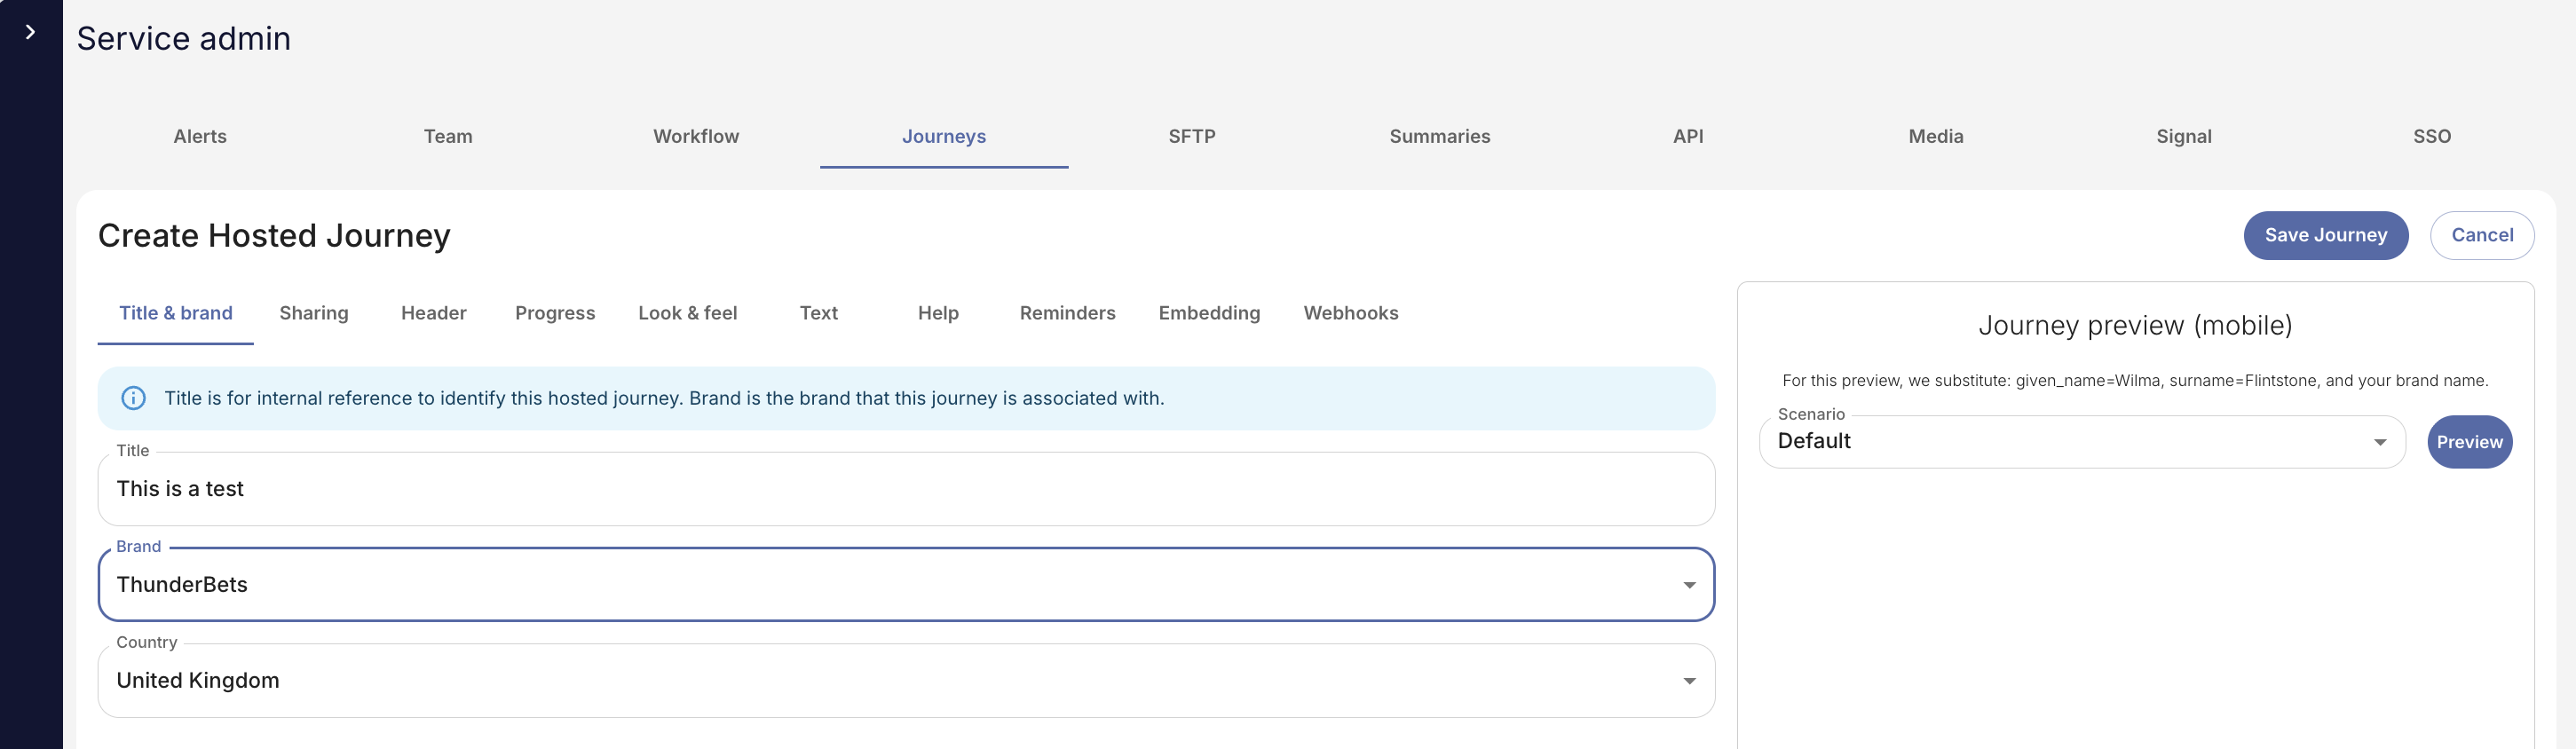Switch to the Progress sub-tab
2576x749 pixels.
555,313
